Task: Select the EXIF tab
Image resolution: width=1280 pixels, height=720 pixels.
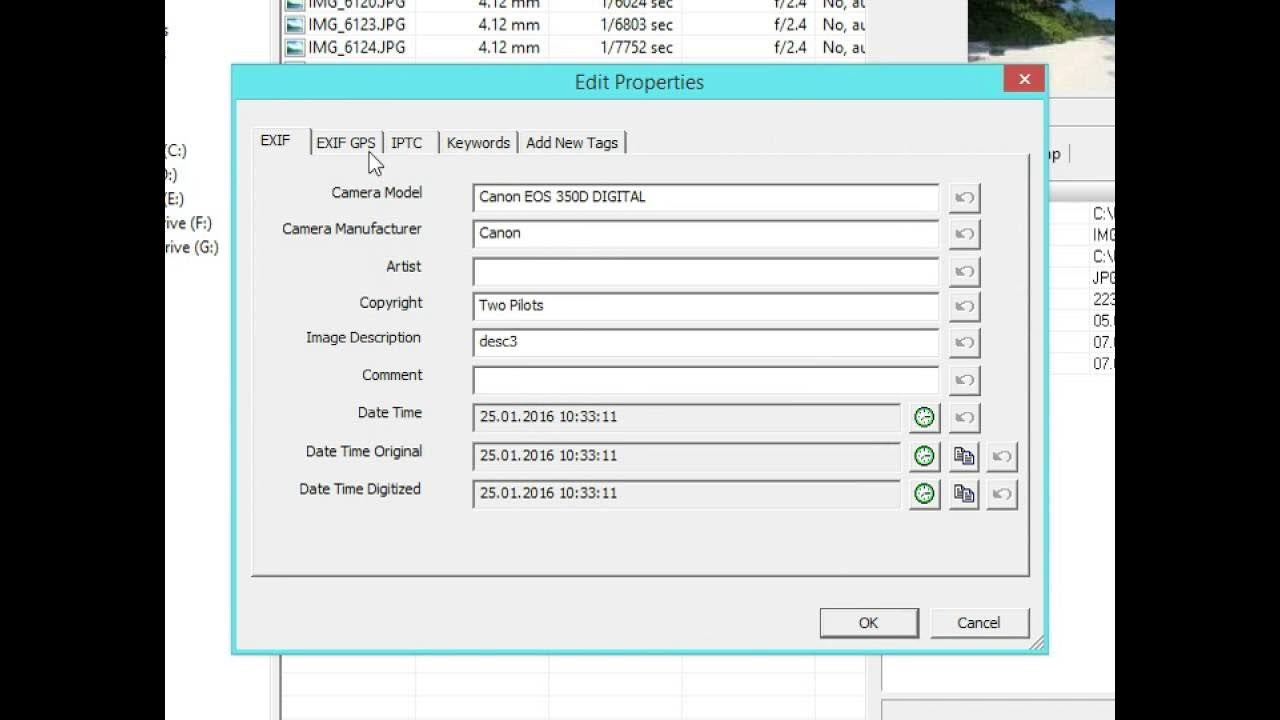Action: pyautogui.click(x=276, y=141)
